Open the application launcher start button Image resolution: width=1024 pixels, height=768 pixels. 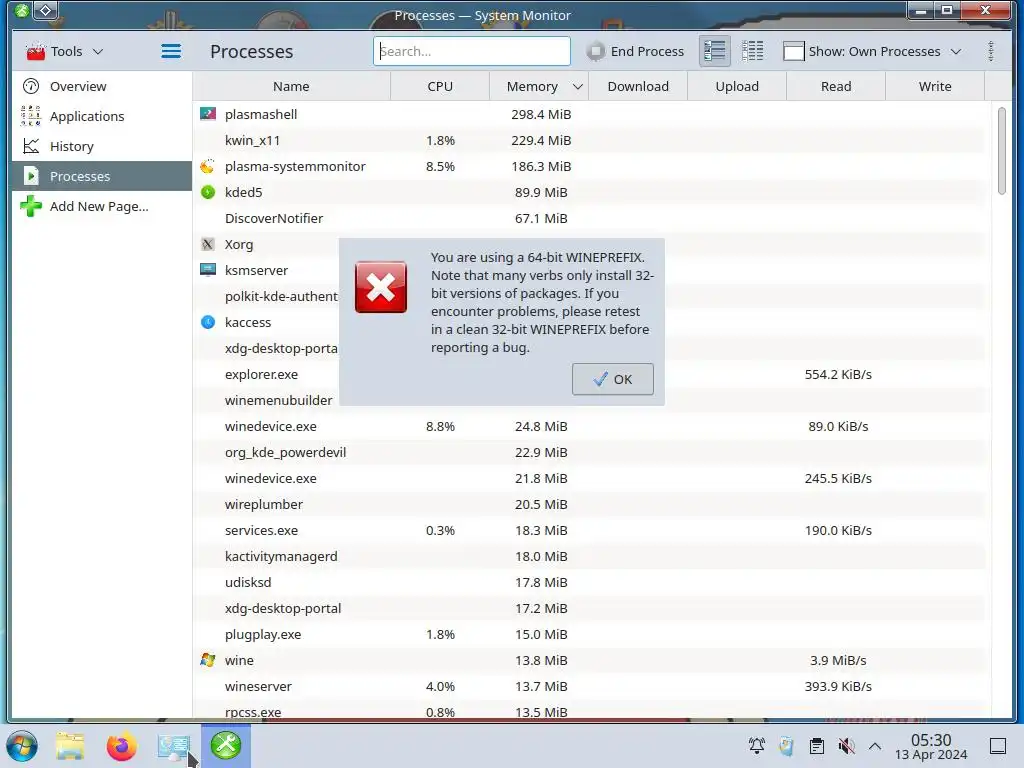coord(22,746)
